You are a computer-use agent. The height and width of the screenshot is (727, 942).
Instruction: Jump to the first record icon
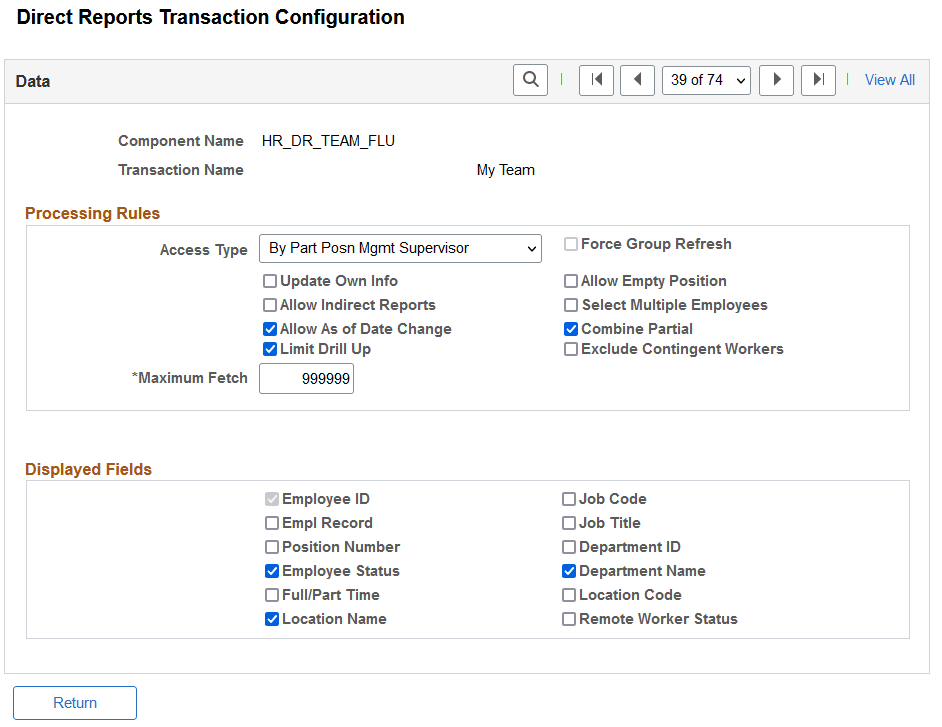[x=596, y=79]
